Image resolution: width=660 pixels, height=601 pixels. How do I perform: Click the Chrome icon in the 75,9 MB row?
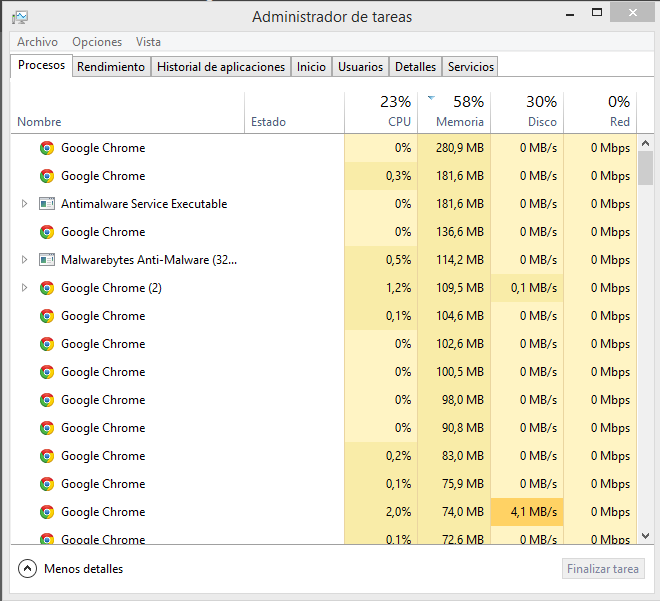(x=47, y=484)
